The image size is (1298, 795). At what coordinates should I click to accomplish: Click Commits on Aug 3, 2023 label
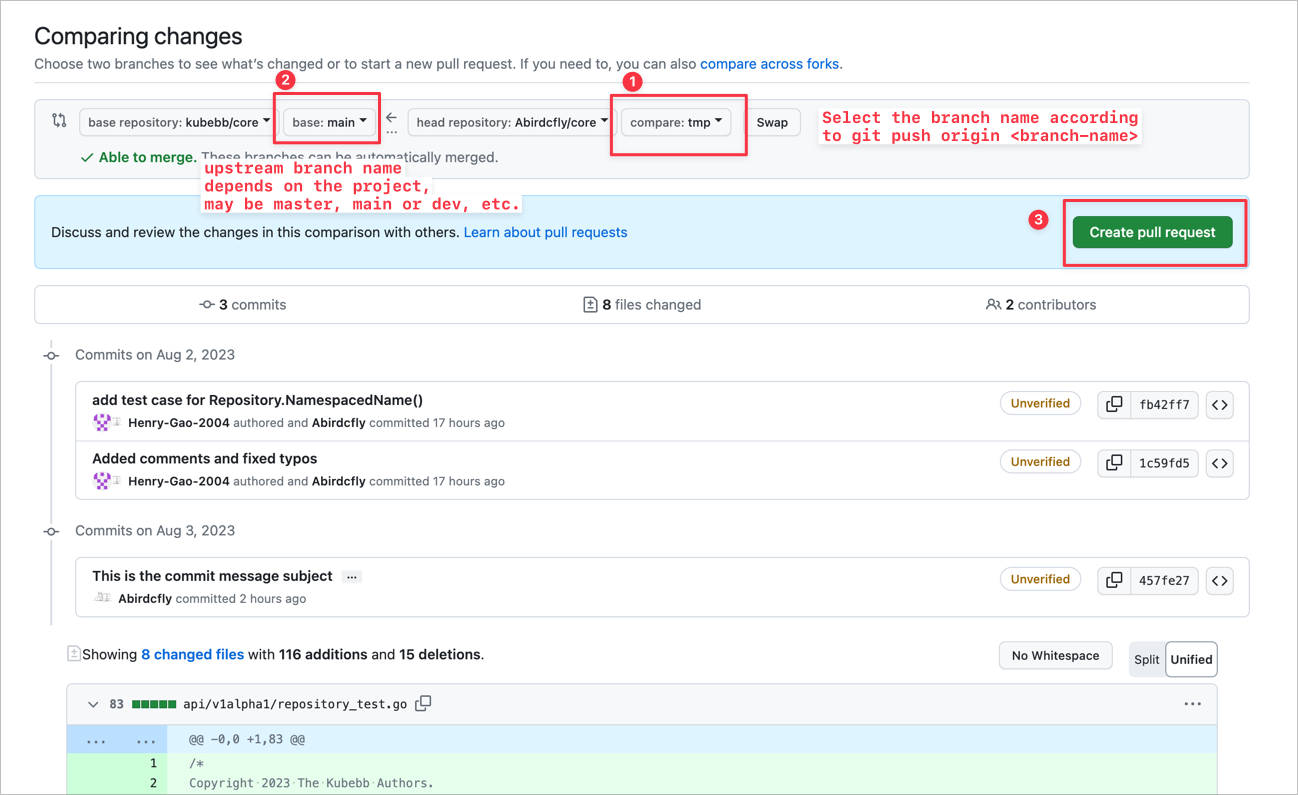tap(155, 531)
